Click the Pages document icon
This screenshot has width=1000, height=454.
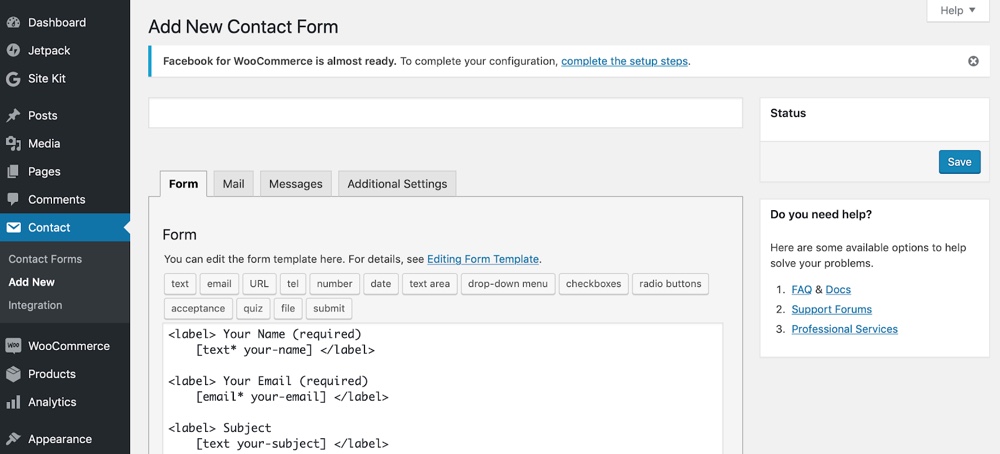(13, 172)
